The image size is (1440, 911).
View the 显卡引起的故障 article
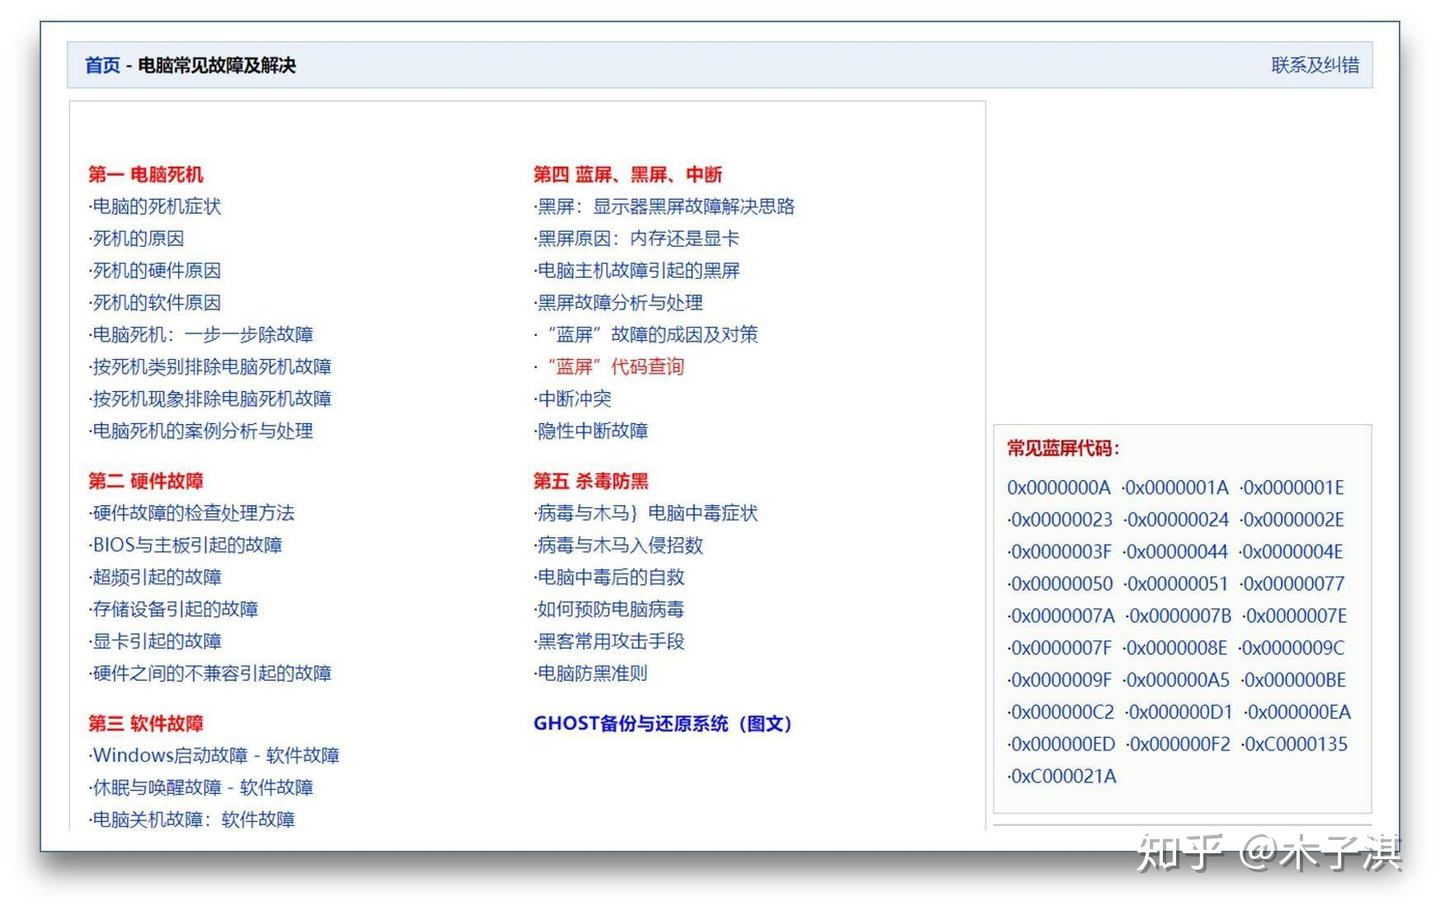coord(157,641)
